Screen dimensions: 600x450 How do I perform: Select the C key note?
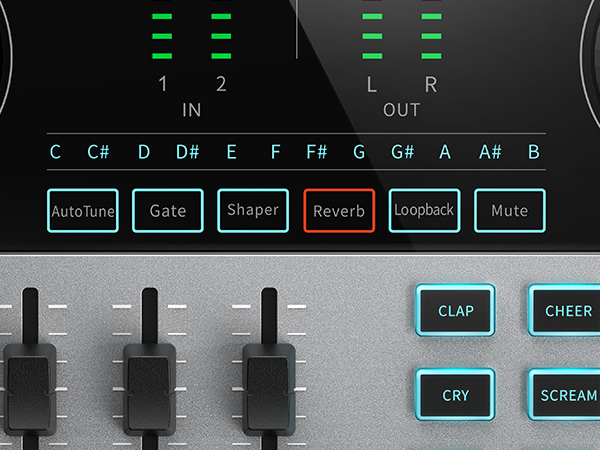click(x=55, y=152)
